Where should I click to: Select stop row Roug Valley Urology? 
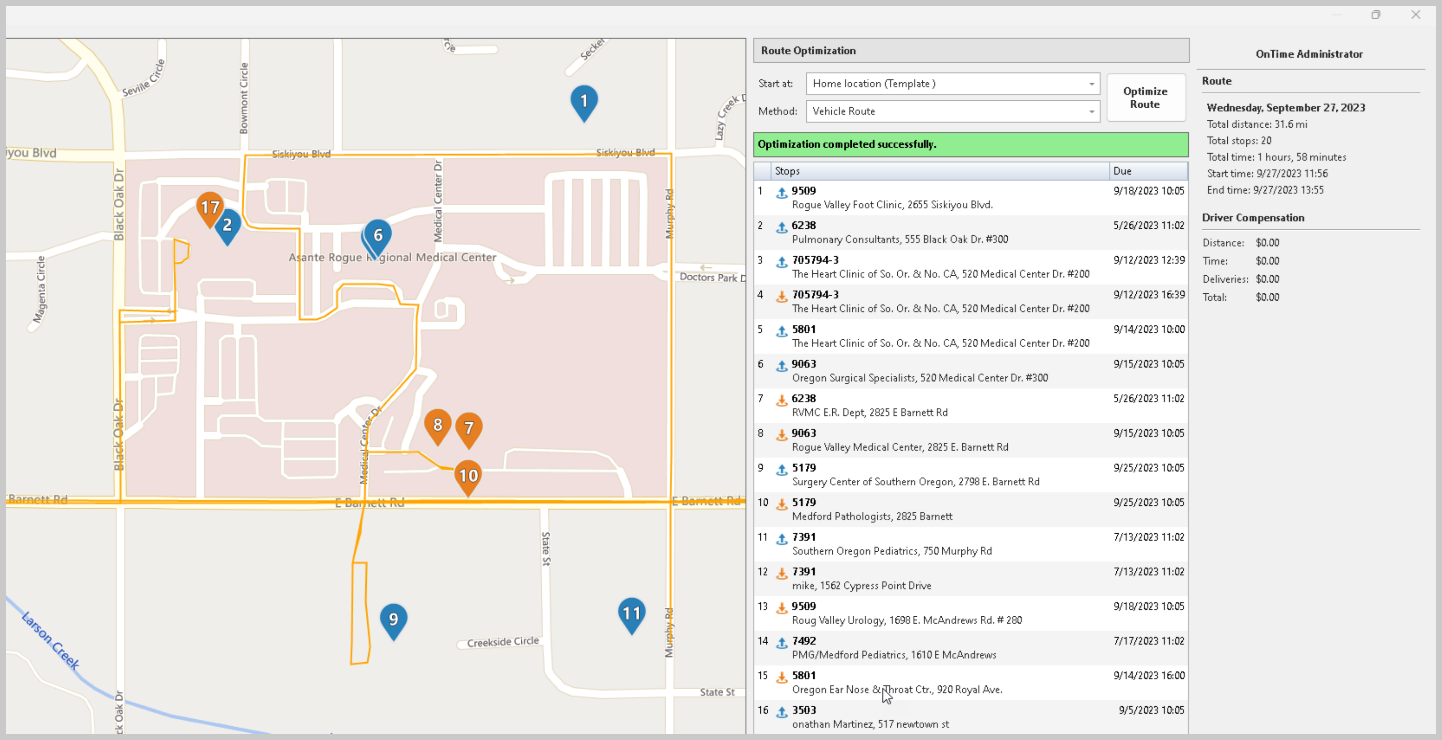pyautogui.click(x=970, y=613)
